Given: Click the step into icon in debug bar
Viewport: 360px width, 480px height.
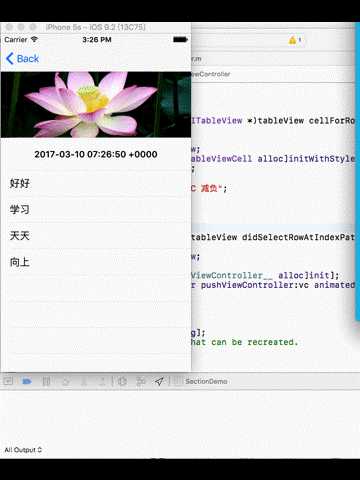Looking at the screenshot, I should (x=84, y=381).
